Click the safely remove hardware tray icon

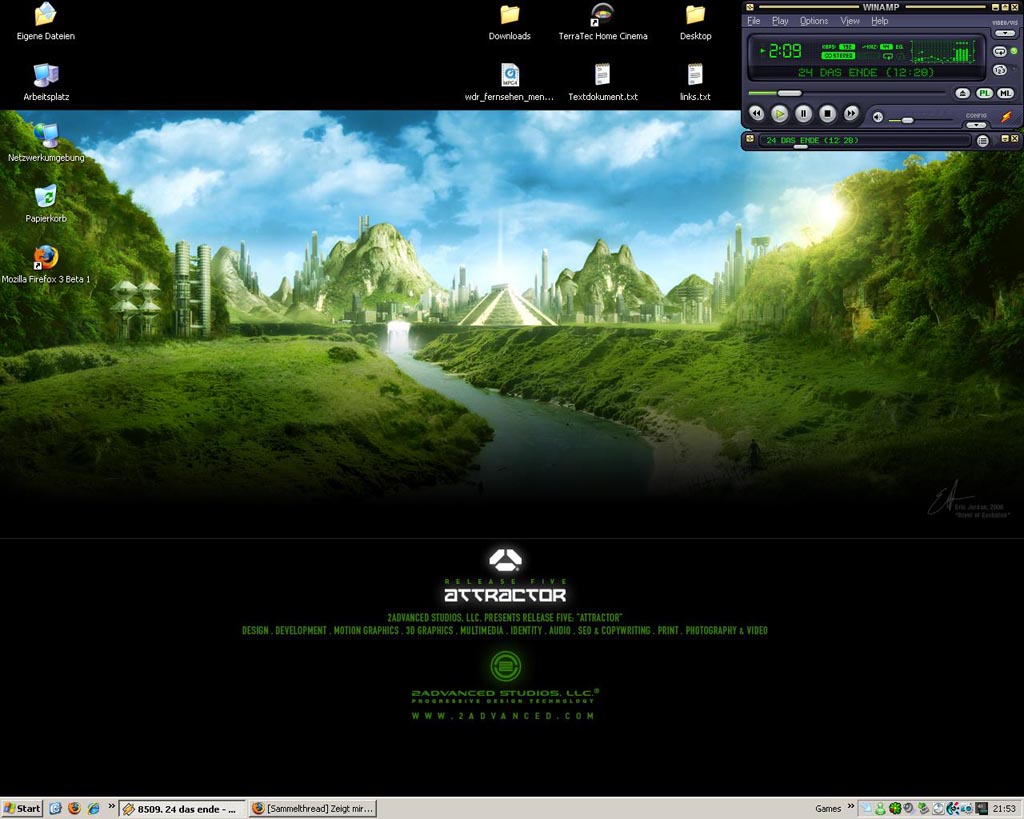coord(924,809)
